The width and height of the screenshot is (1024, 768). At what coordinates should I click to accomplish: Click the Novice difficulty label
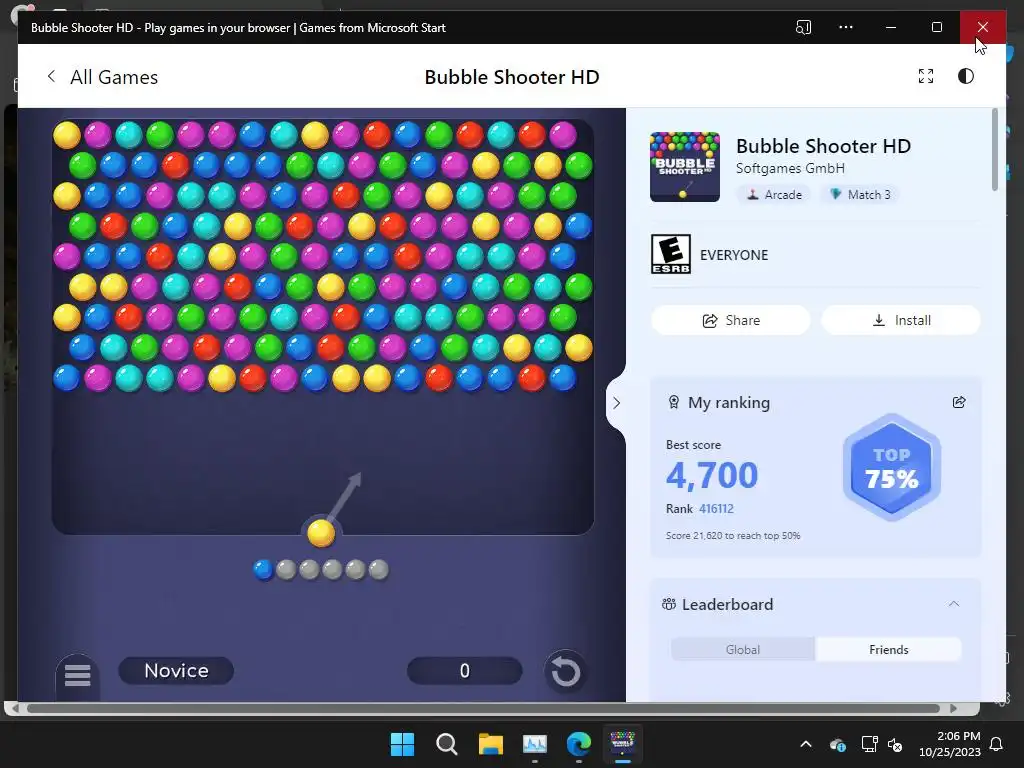click(x=176, y=671)
